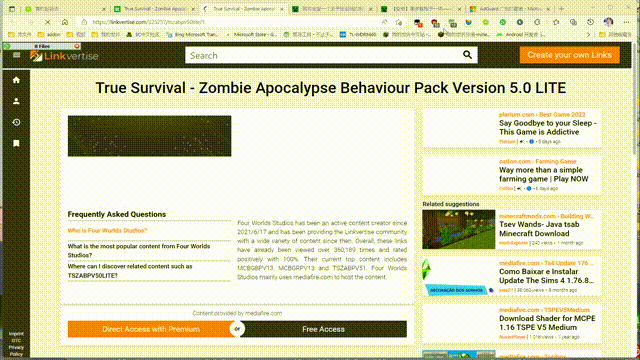This screenshot has height=360, width=640.
Task: Click the Sims 4 update thumbnail
Action: [459, 276]
